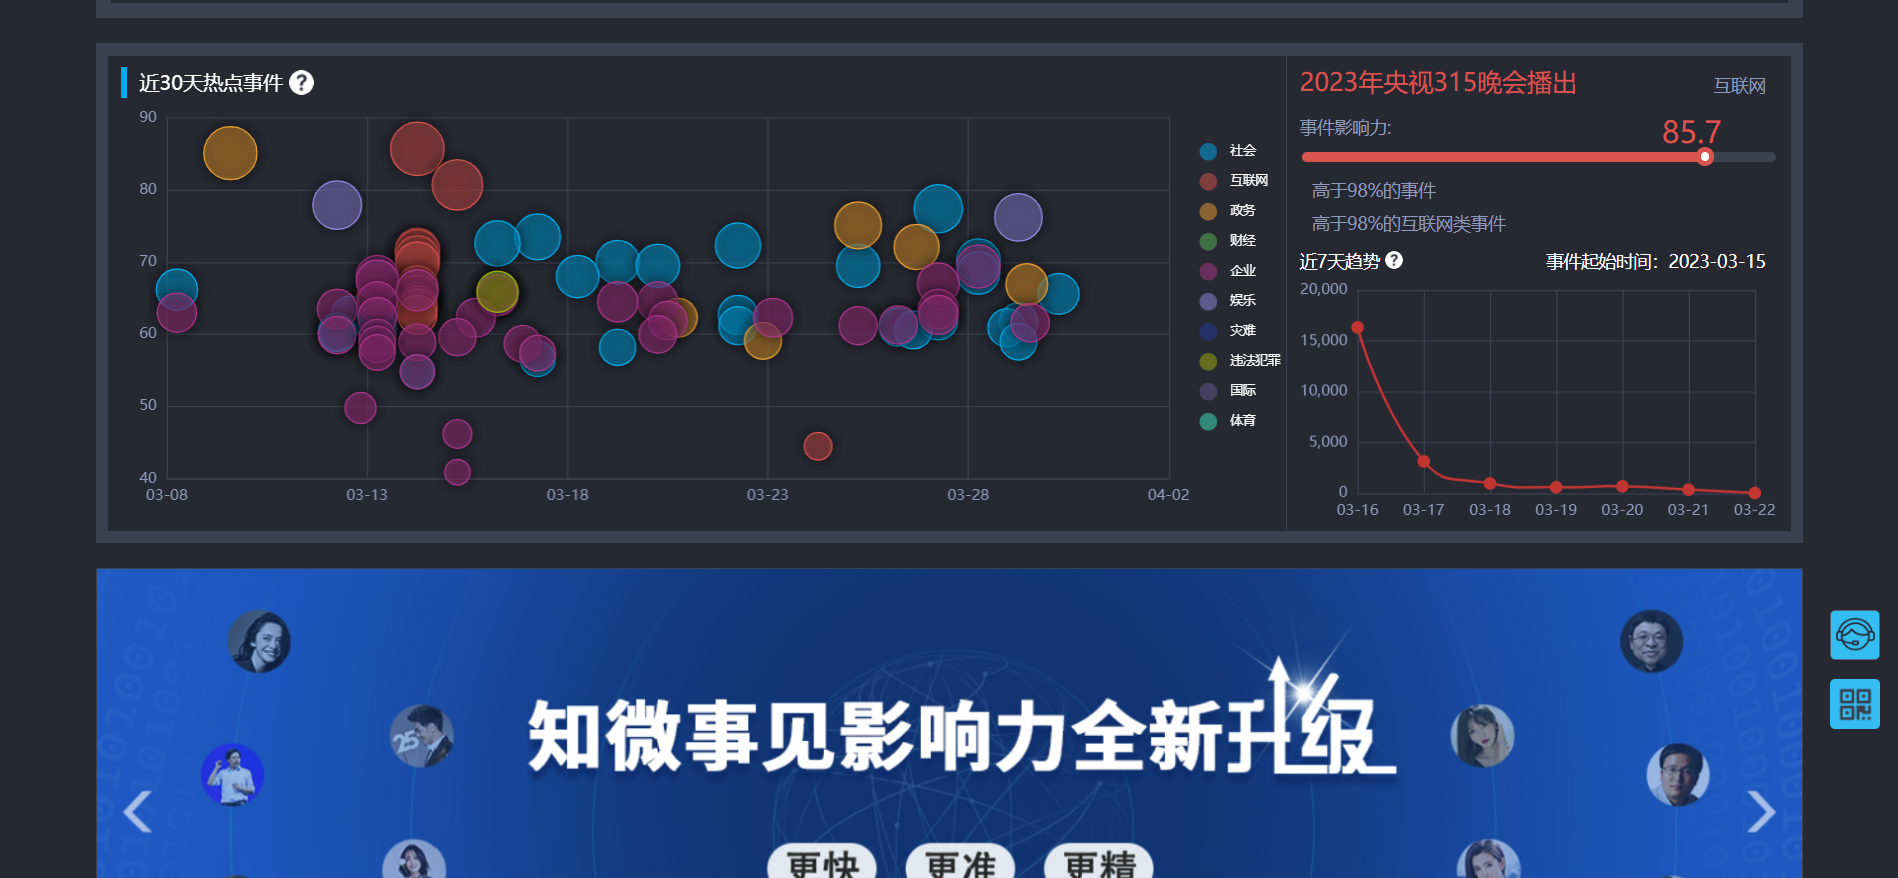Click trend line point for 03-21

click(x=1688, y=489)
